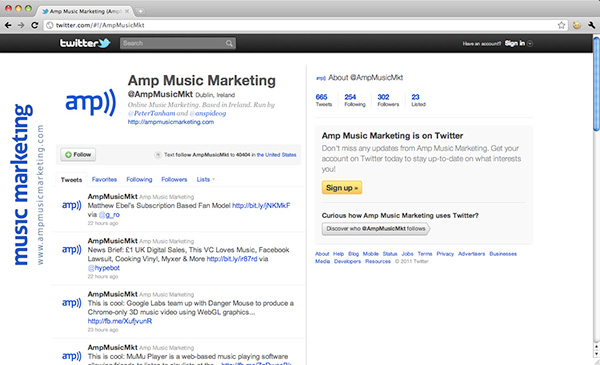
Task: Click the 23 Listed count
Action: point(418,100)
